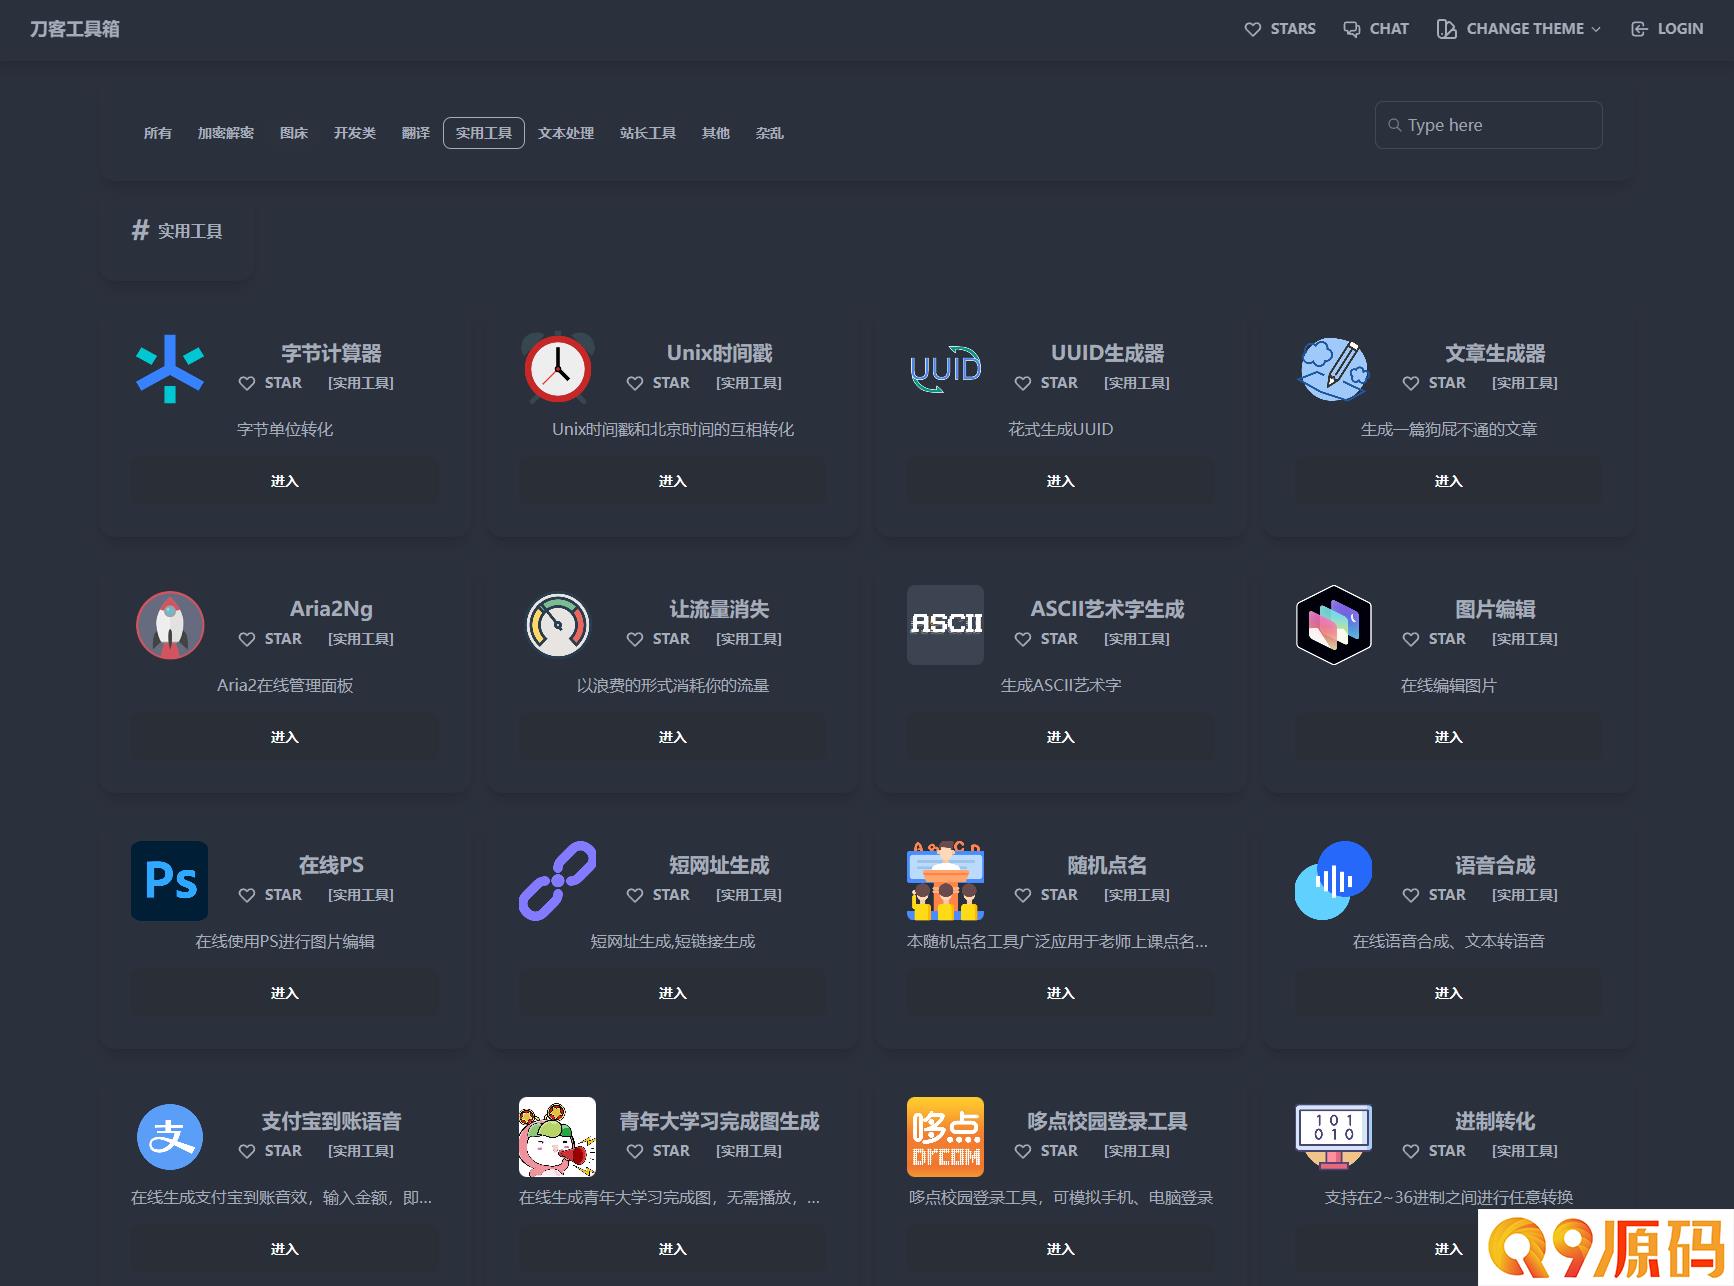1734x1286 pixels.
Task: Click 进入 button for 语音合成
Action: pyautogui.click(x=1449, y=993)
